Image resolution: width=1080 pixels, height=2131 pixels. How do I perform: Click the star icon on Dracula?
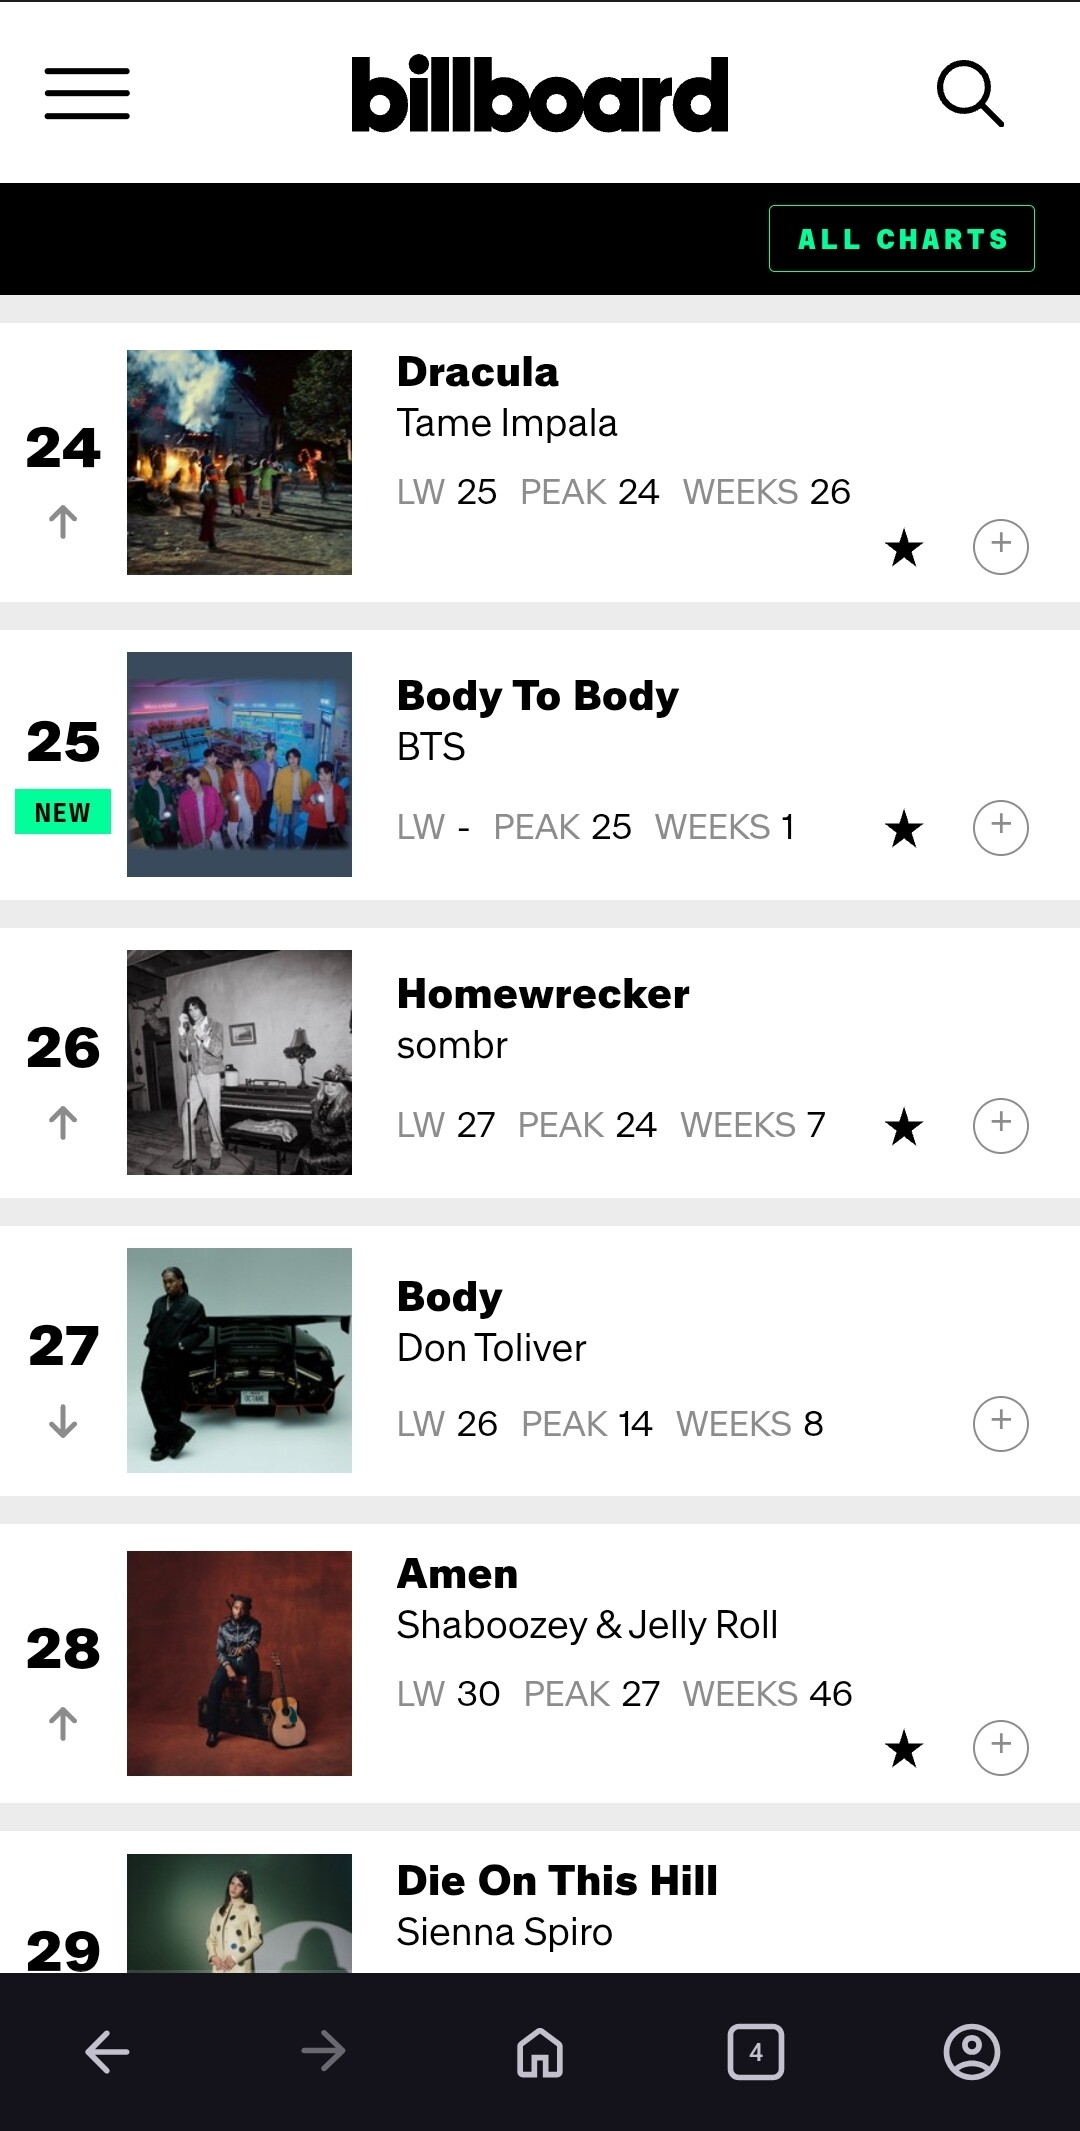[904, 548]
